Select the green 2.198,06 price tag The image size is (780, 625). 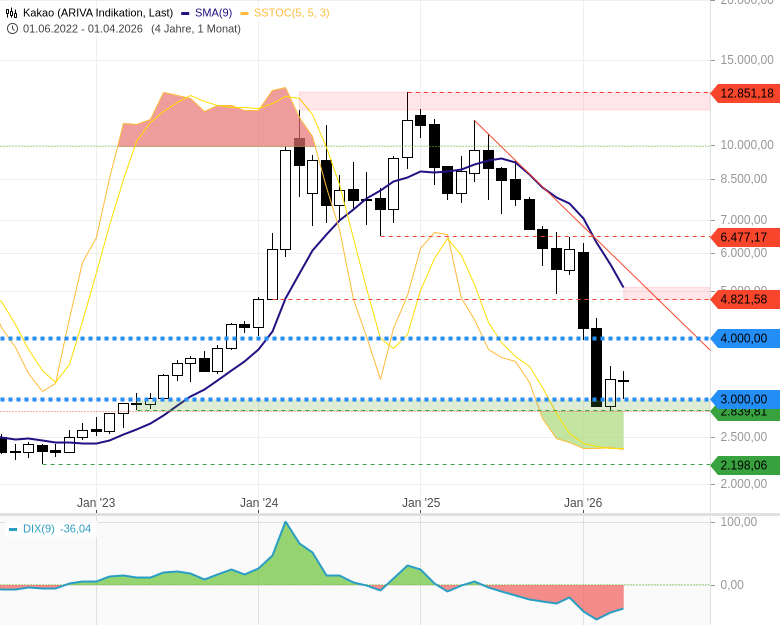pos(745,465)
